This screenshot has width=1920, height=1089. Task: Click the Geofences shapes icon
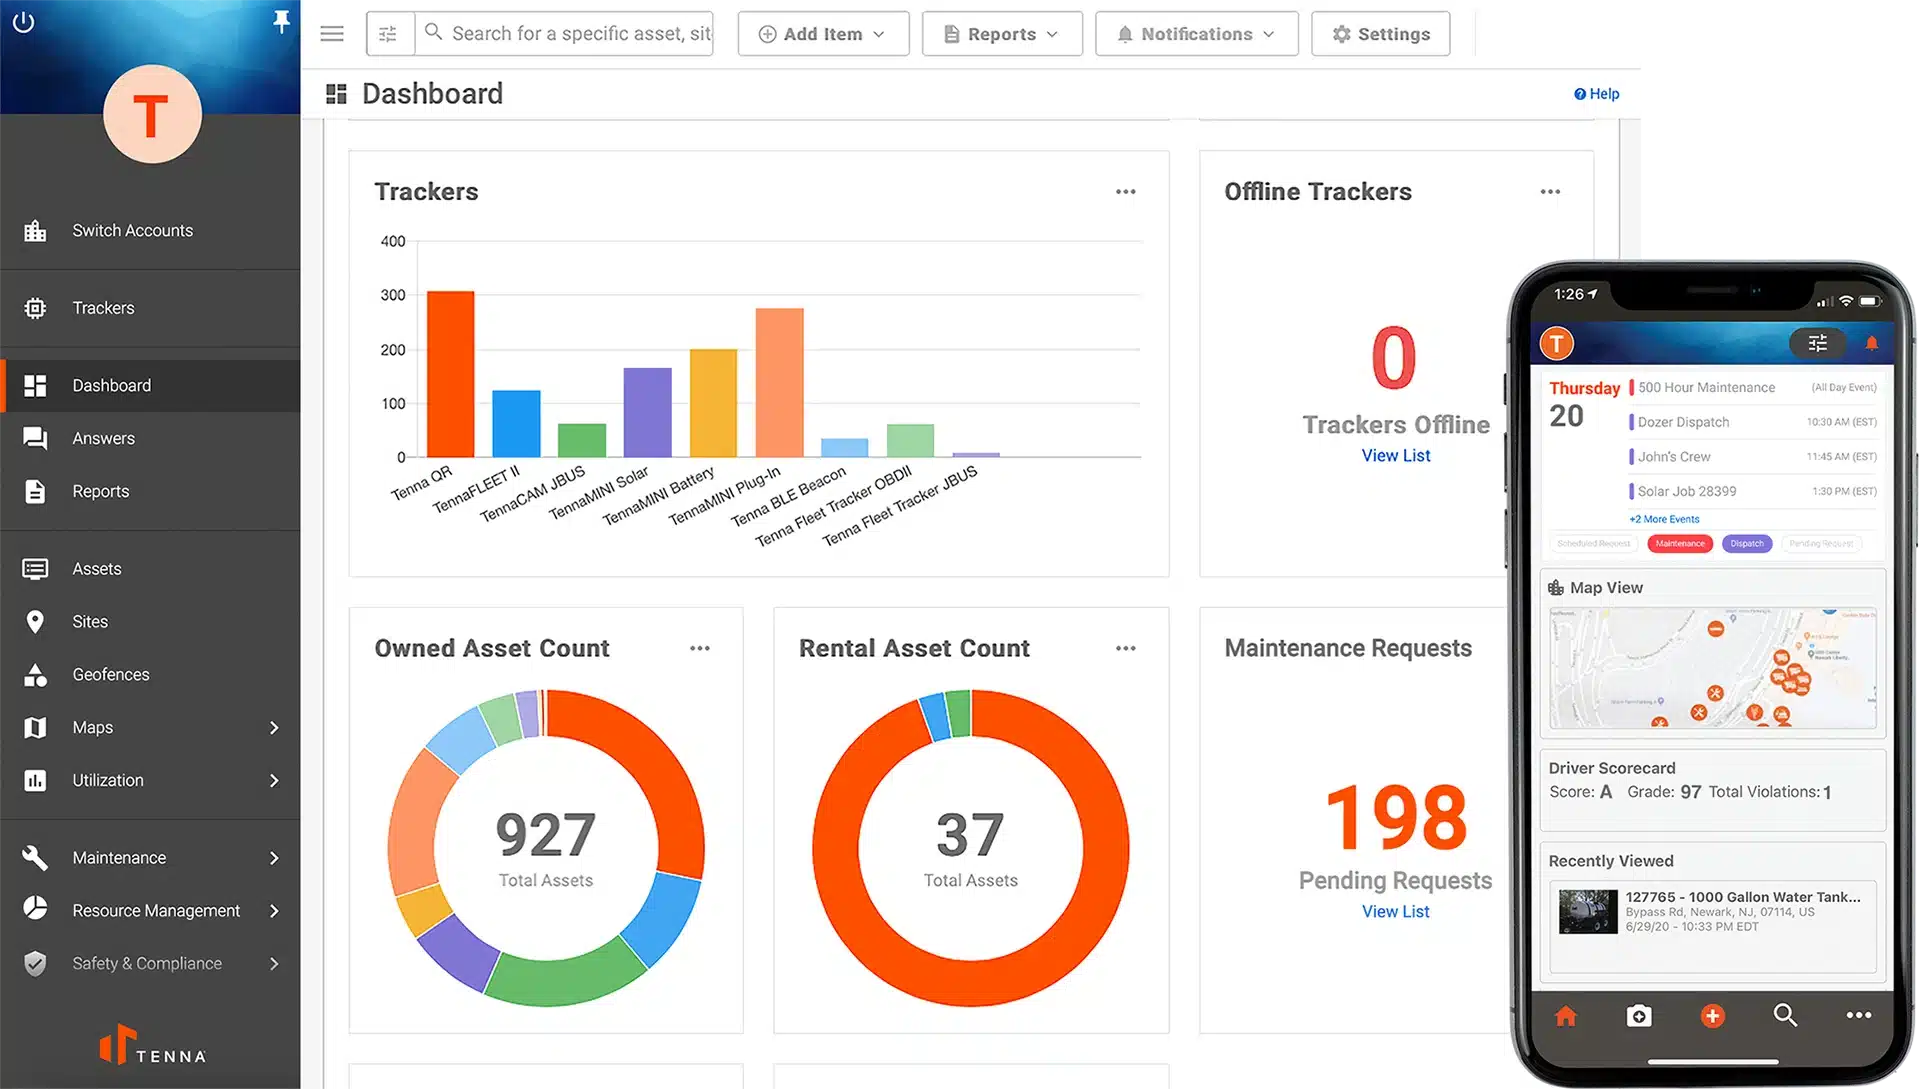(35, 675)
